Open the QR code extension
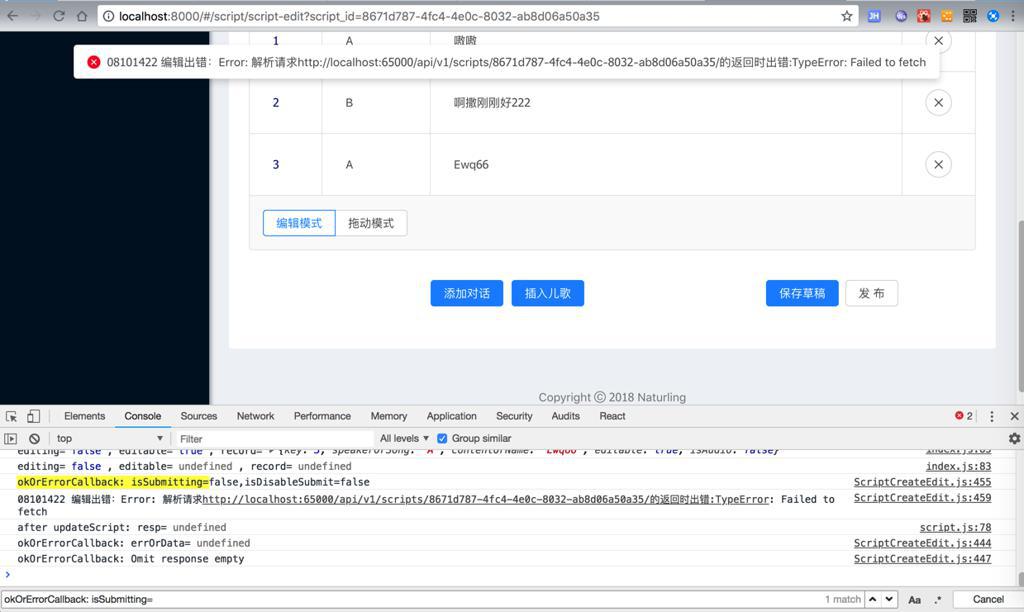The height and width of the screenshot is (612, 1024). click(970, 16)
